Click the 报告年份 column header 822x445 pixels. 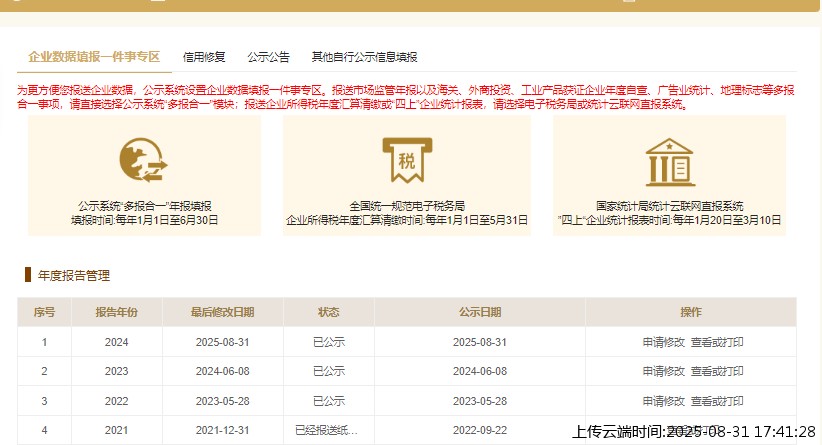tap(116, 312)
